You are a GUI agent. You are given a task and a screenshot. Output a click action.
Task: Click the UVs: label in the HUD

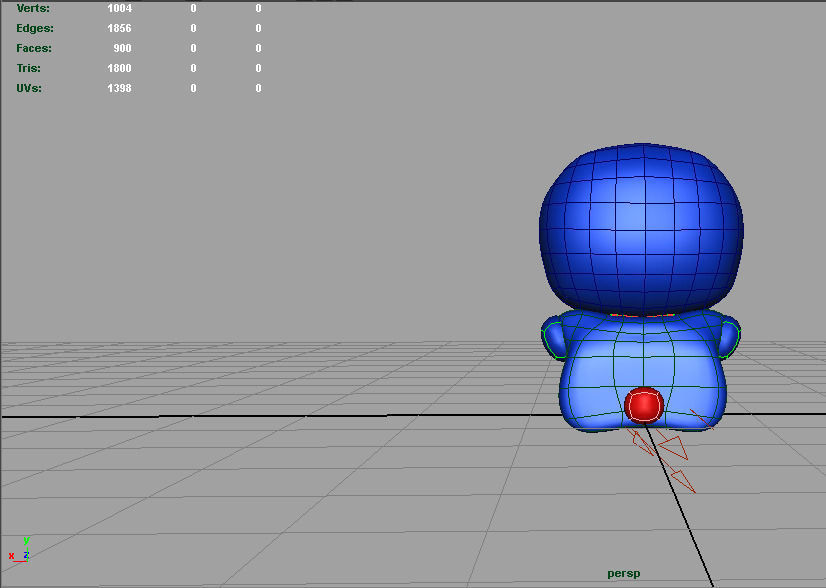(x=29, y=88)
